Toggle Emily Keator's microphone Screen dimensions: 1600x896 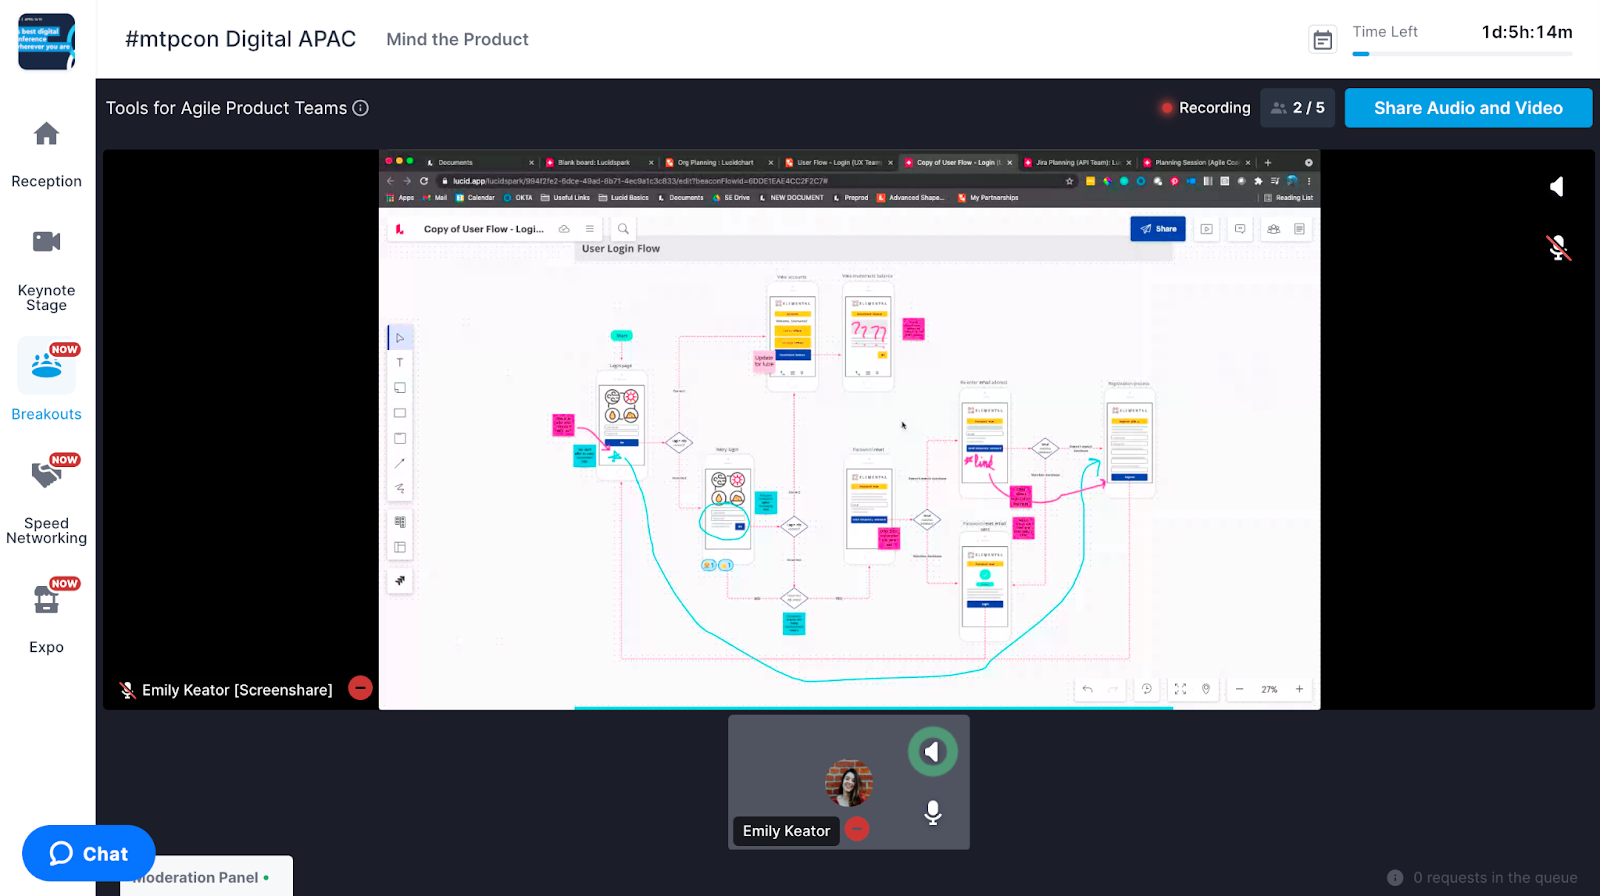click(932, 813)
